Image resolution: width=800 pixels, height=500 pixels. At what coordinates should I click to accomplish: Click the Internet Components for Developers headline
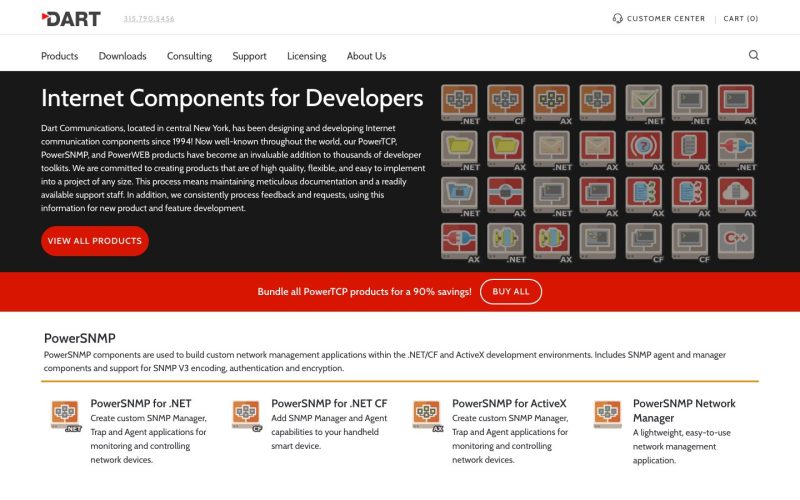pyautogui.click(x=232, y=98)
